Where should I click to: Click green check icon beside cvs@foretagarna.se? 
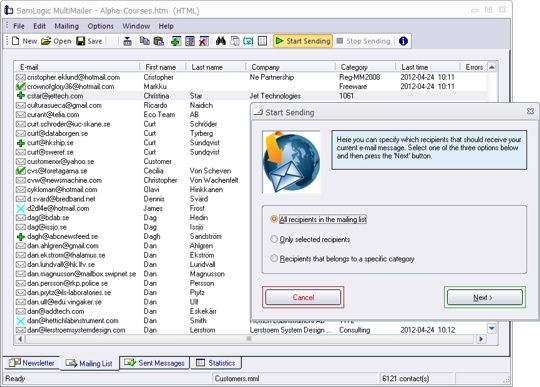pos(21,171)
